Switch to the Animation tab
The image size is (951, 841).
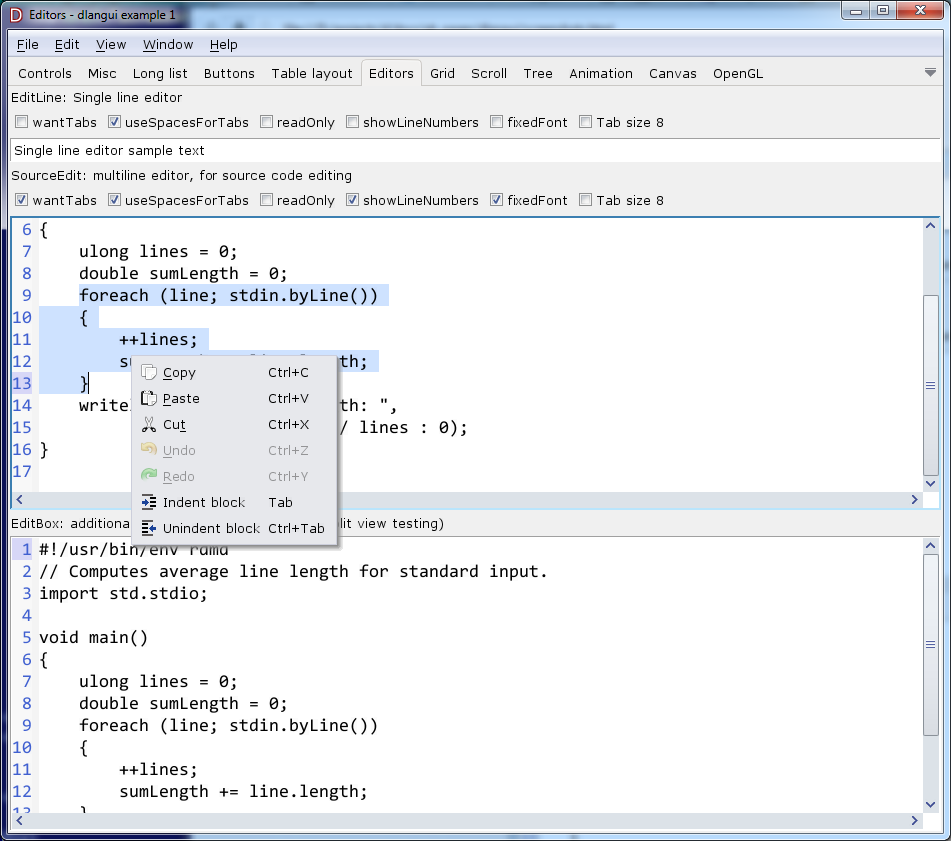(x=601, y=74)
